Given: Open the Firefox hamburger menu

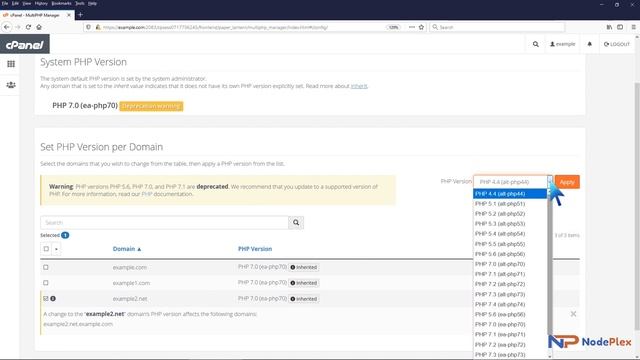Looking at the screenshot, I should [x=633, y=27].
